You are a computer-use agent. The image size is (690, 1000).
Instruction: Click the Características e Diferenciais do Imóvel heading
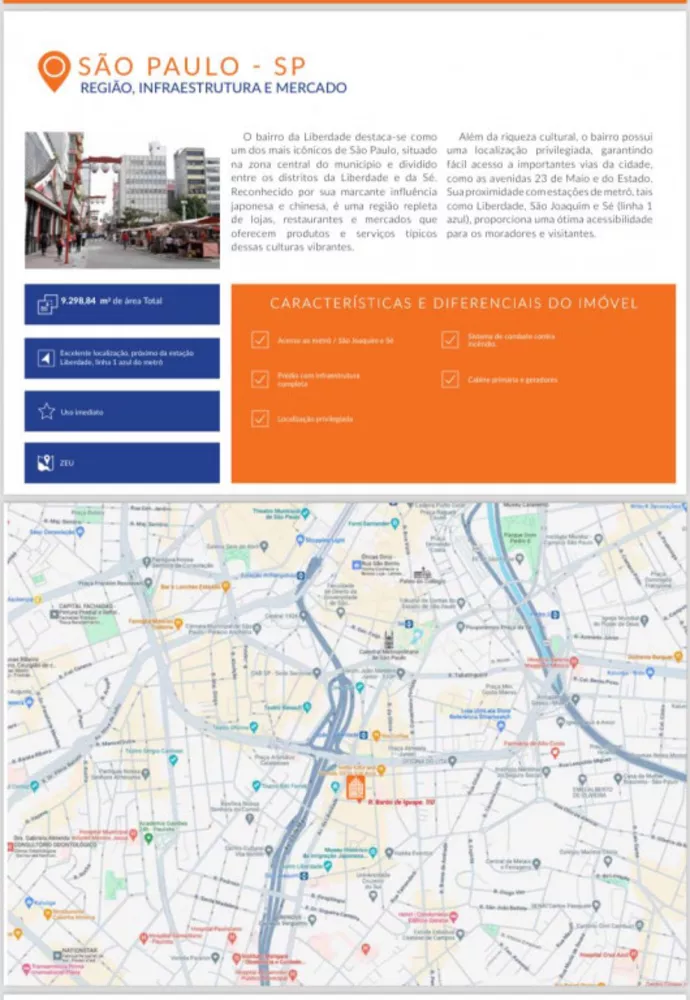(453, 303)
